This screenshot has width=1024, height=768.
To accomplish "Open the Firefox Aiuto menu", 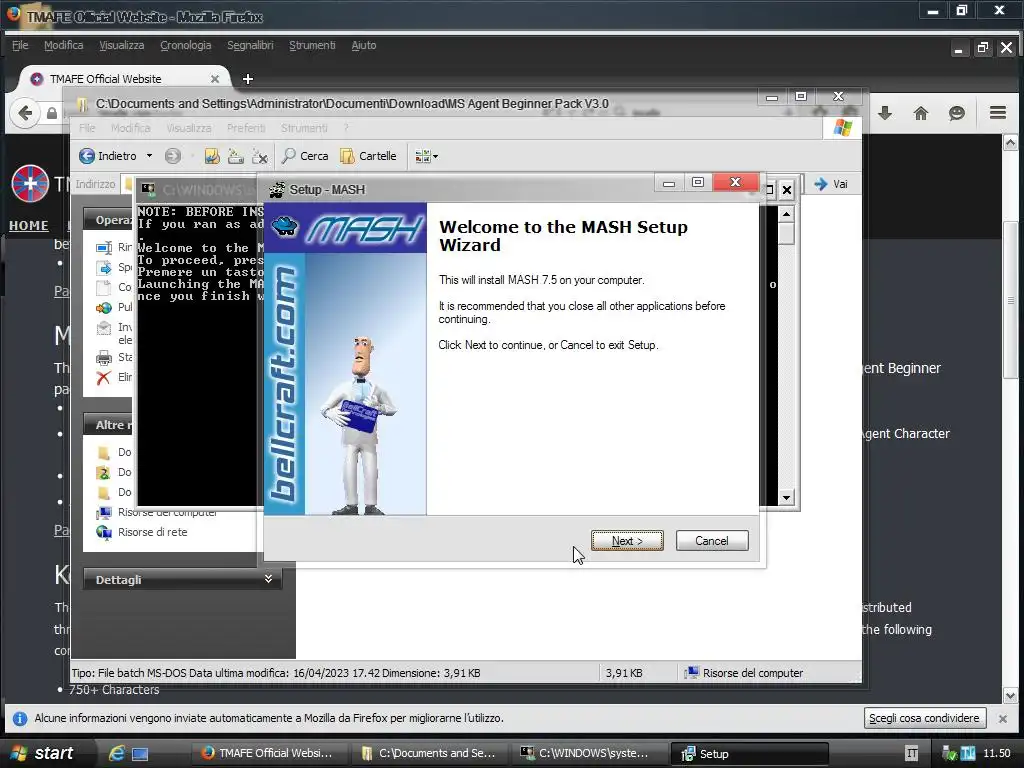I will (x=364, y=45).
